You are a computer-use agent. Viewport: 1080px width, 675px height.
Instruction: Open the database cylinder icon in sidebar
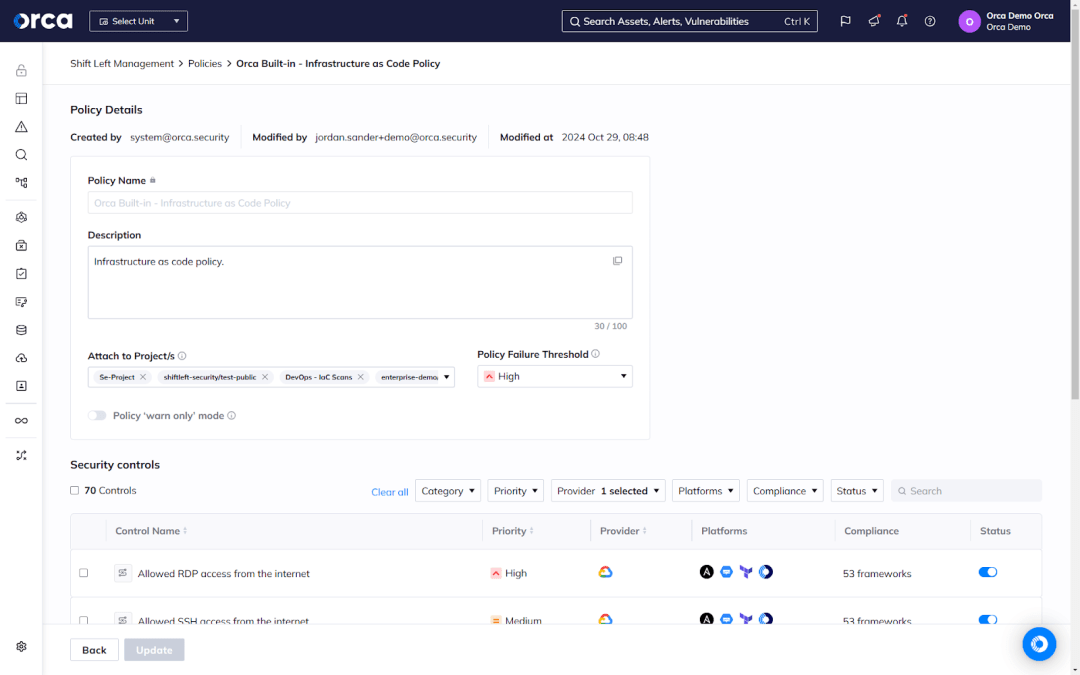(21, 330)
